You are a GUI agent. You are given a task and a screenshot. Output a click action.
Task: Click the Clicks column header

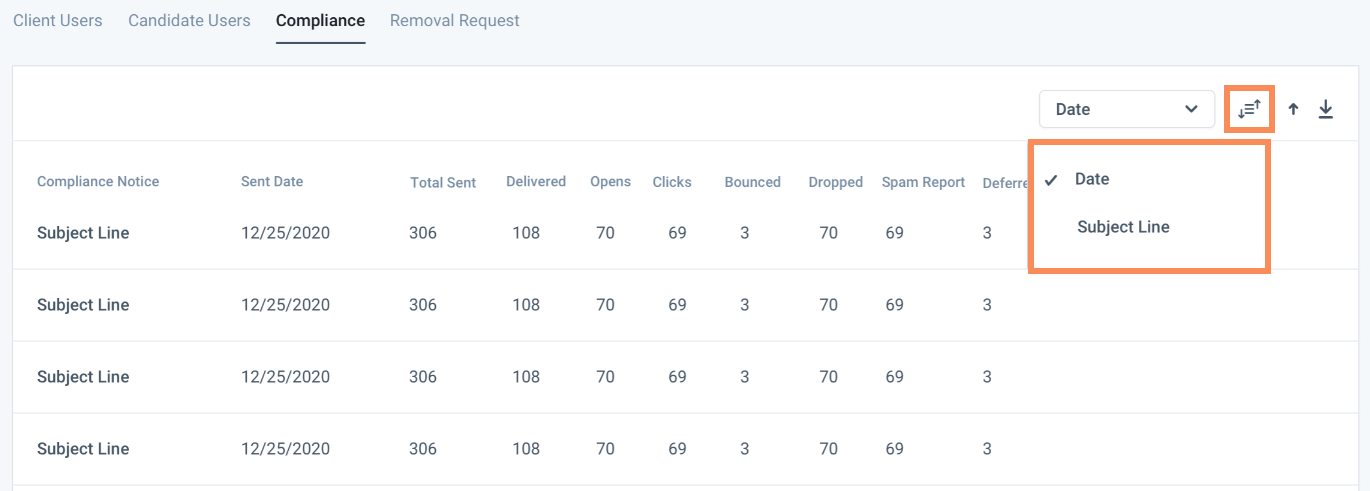point(672,182)
